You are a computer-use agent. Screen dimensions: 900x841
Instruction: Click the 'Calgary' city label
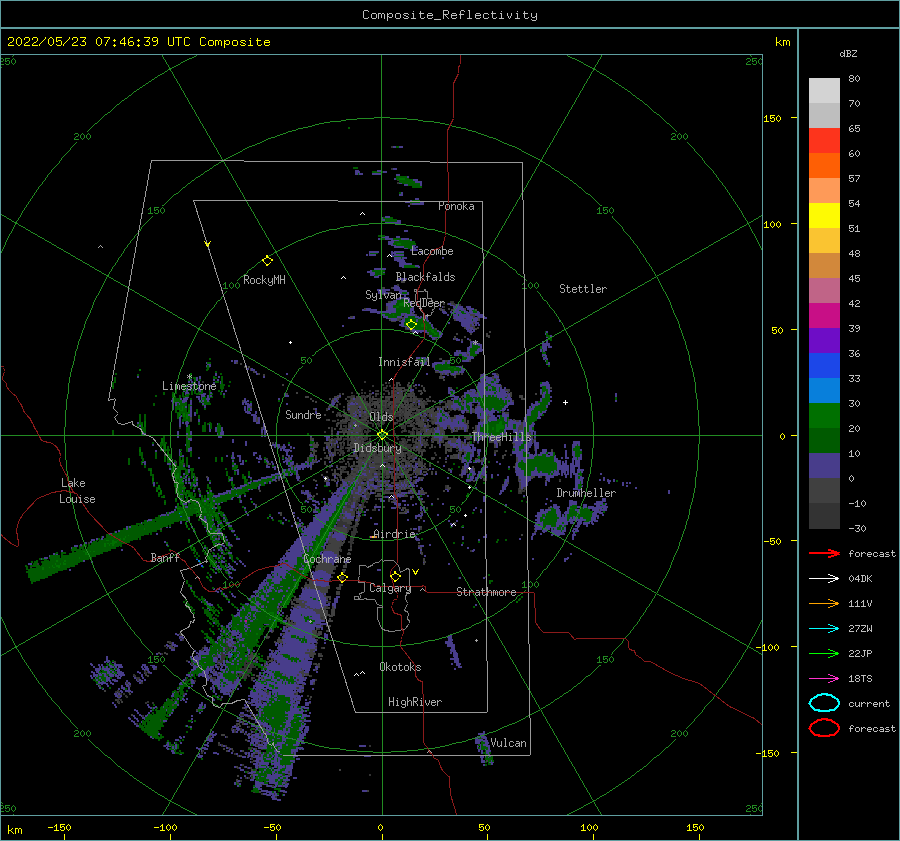[390, 588]
